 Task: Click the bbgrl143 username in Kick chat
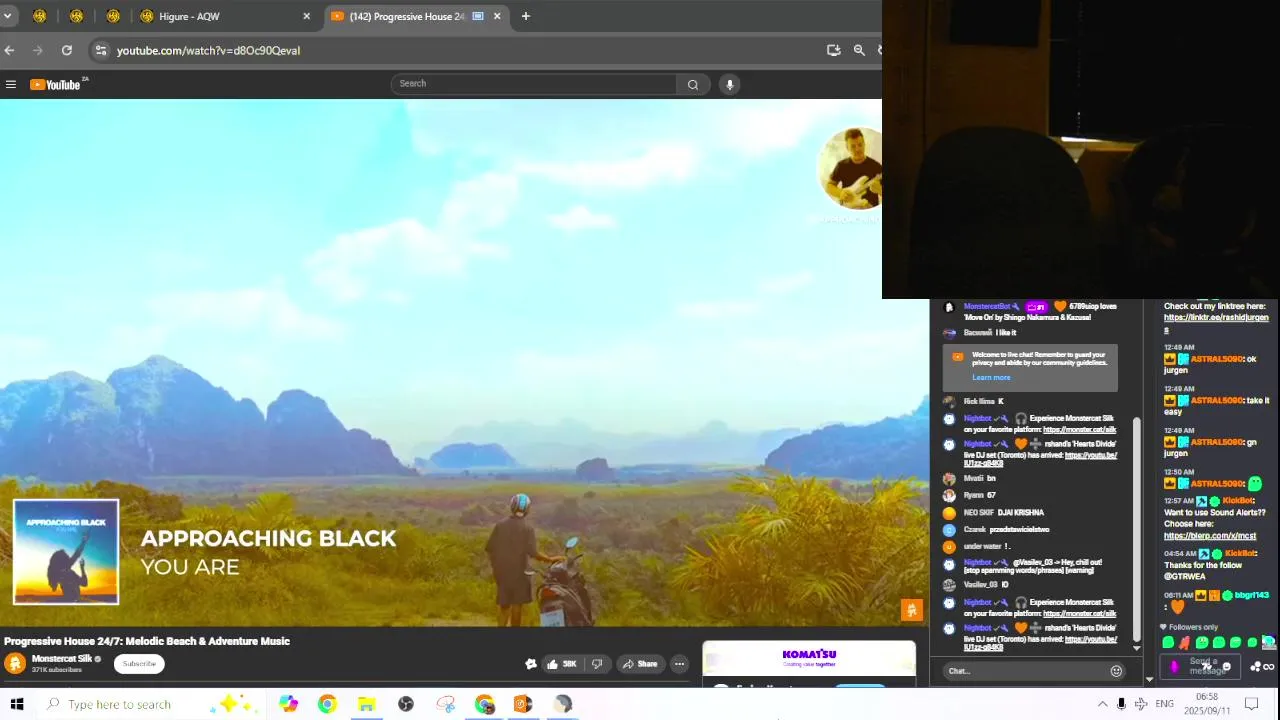click(1252, 595)
